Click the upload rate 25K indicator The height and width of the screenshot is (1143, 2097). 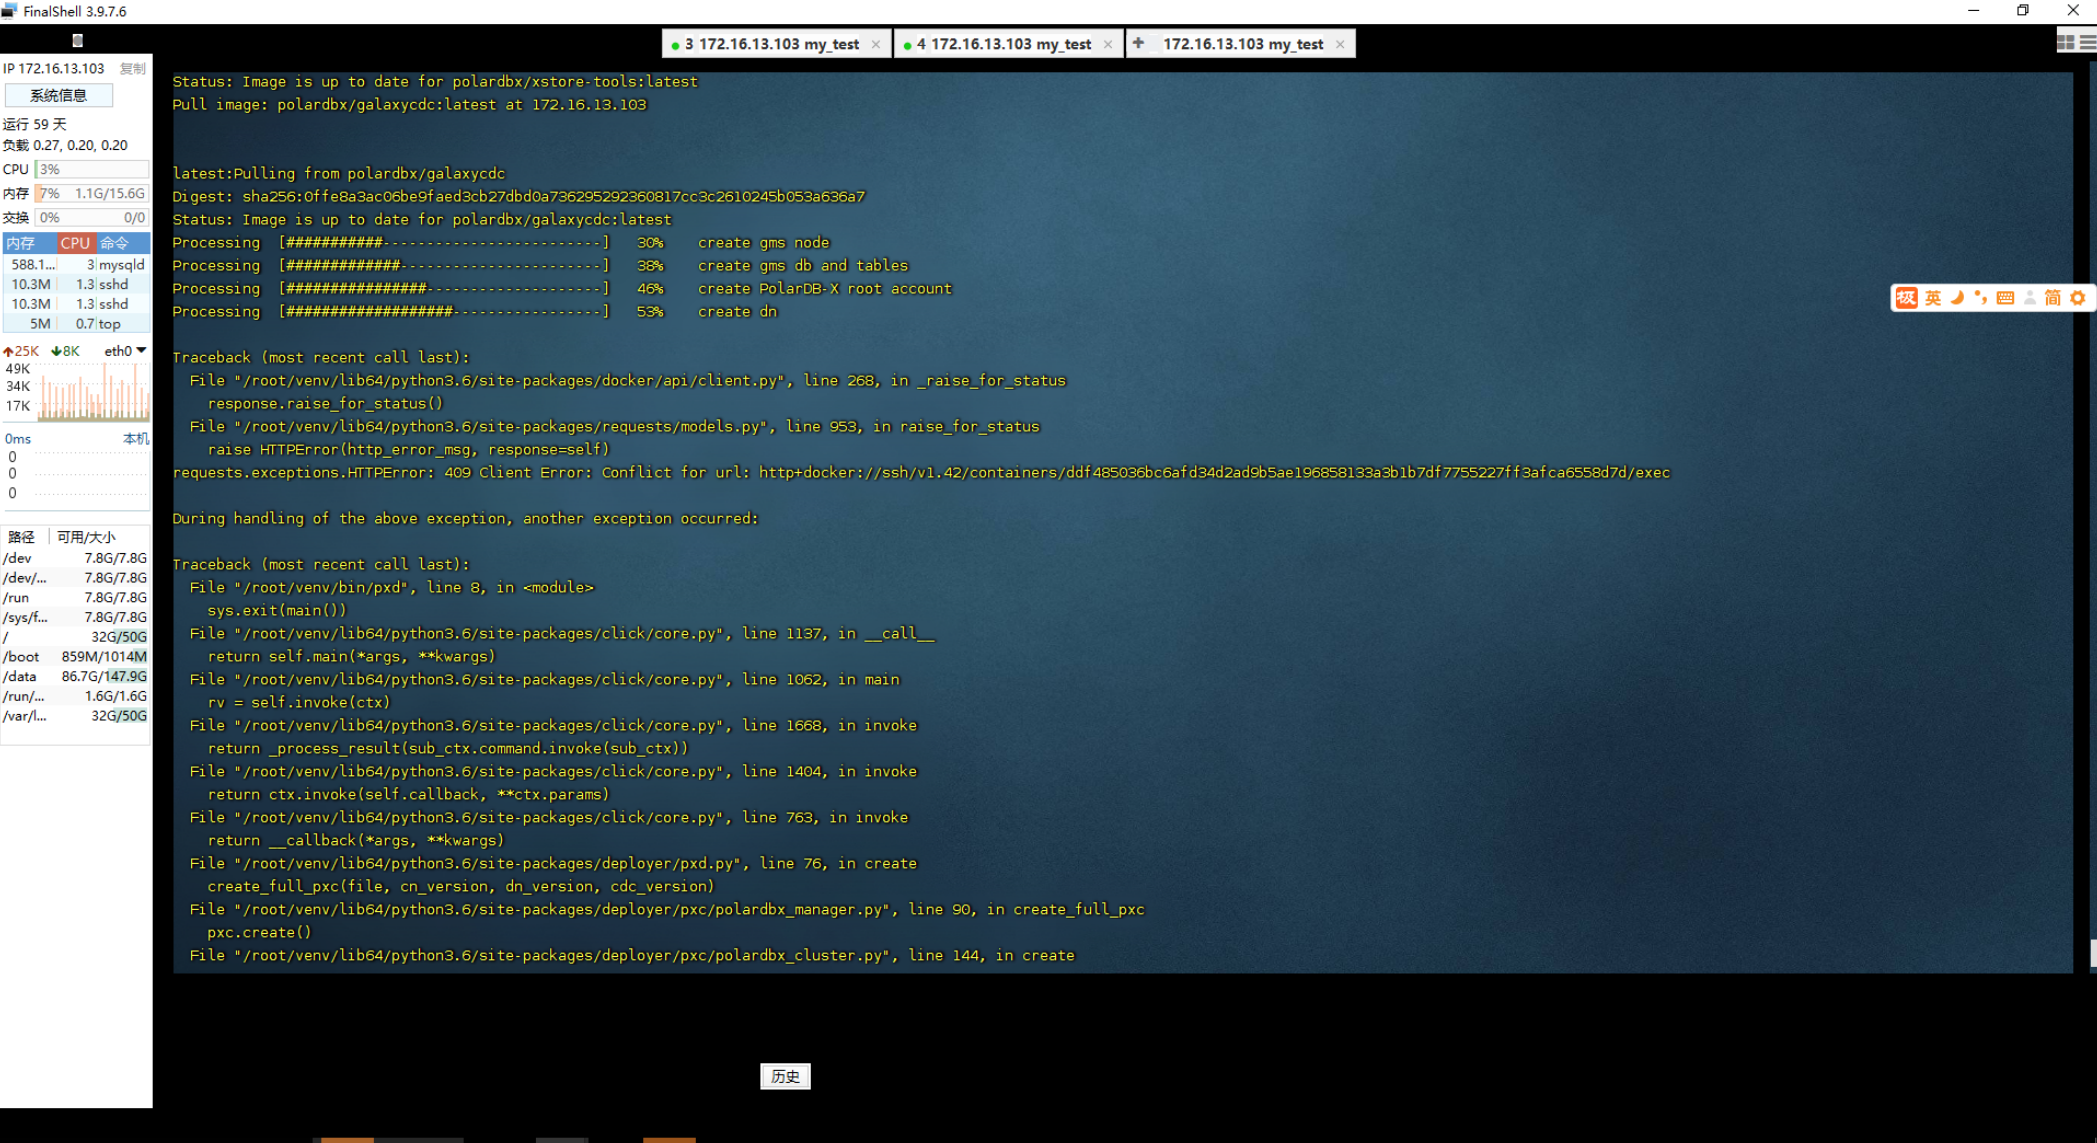[x=21, y=351]
